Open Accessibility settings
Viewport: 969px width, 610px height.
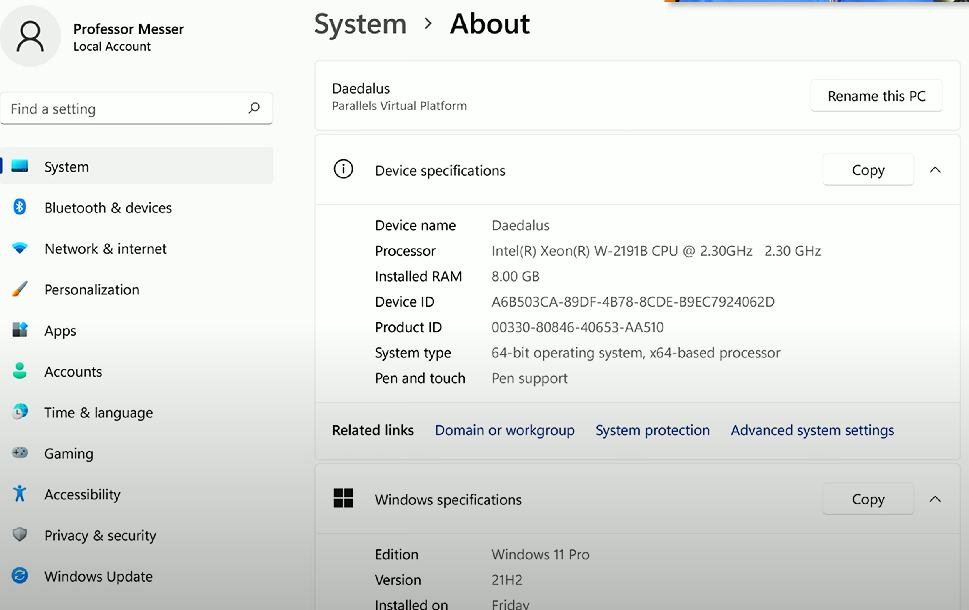[137, 494]
